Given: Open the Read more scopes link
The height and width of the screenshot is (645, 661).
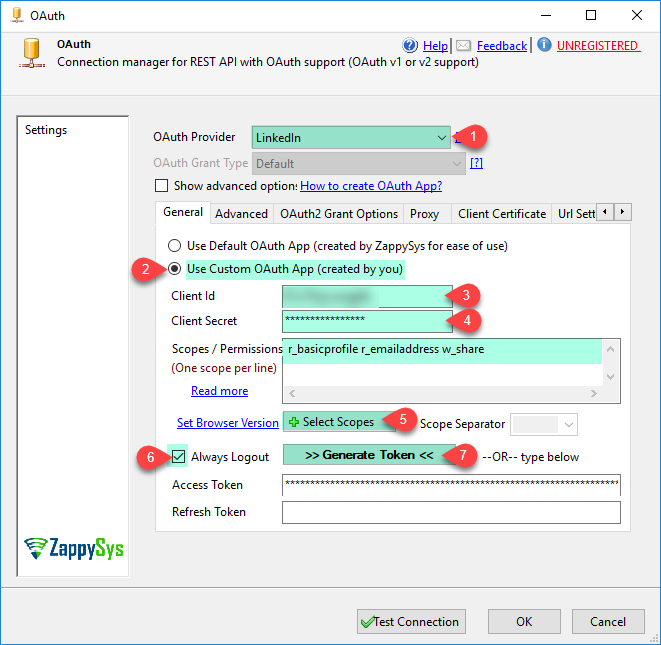Looking at the screenshot, I should click(x=220, y=391).
